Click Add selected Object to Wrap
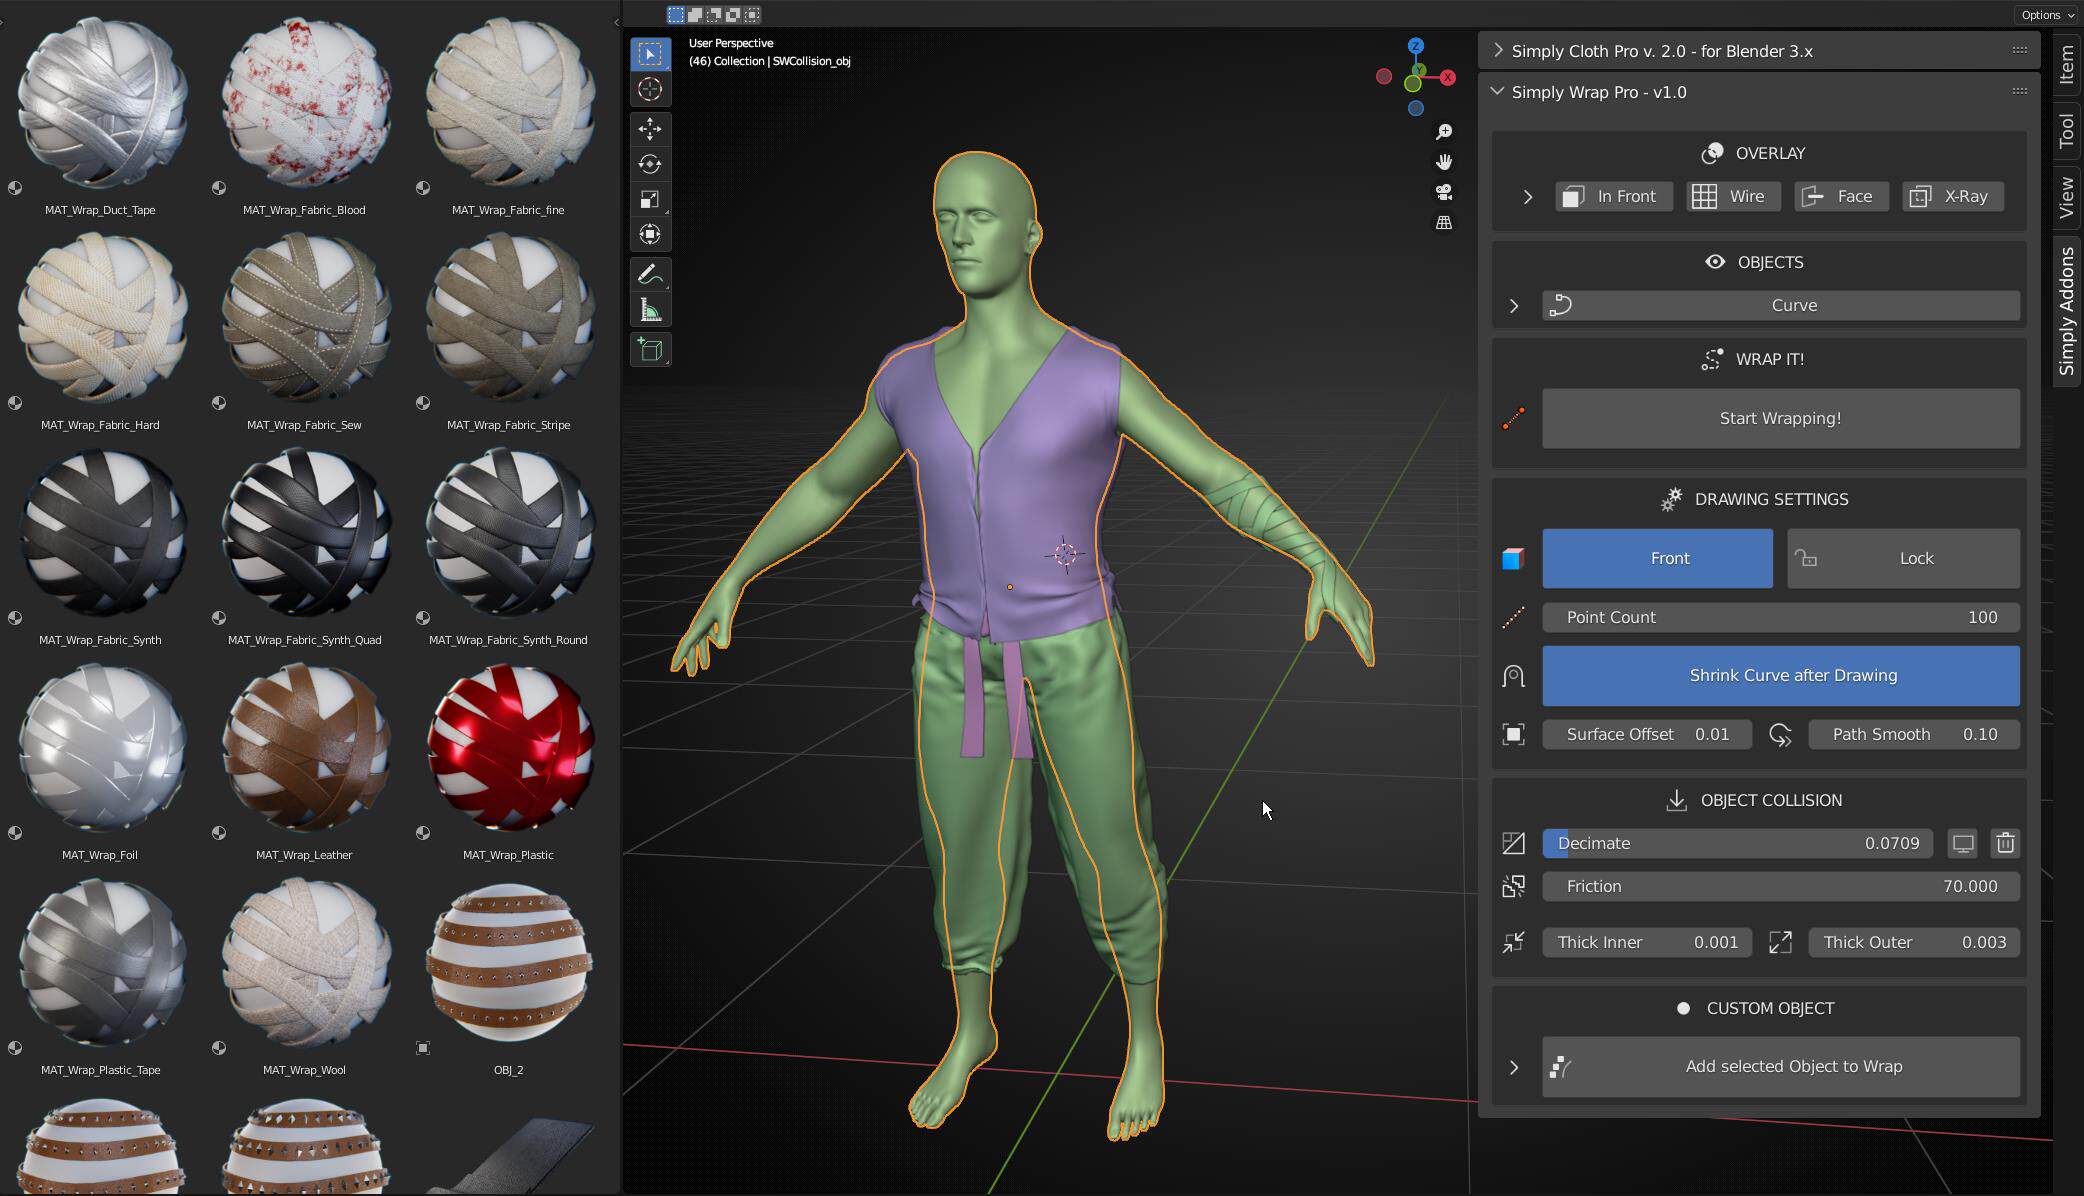 pyautogui.click(x=1780, y=1067)
